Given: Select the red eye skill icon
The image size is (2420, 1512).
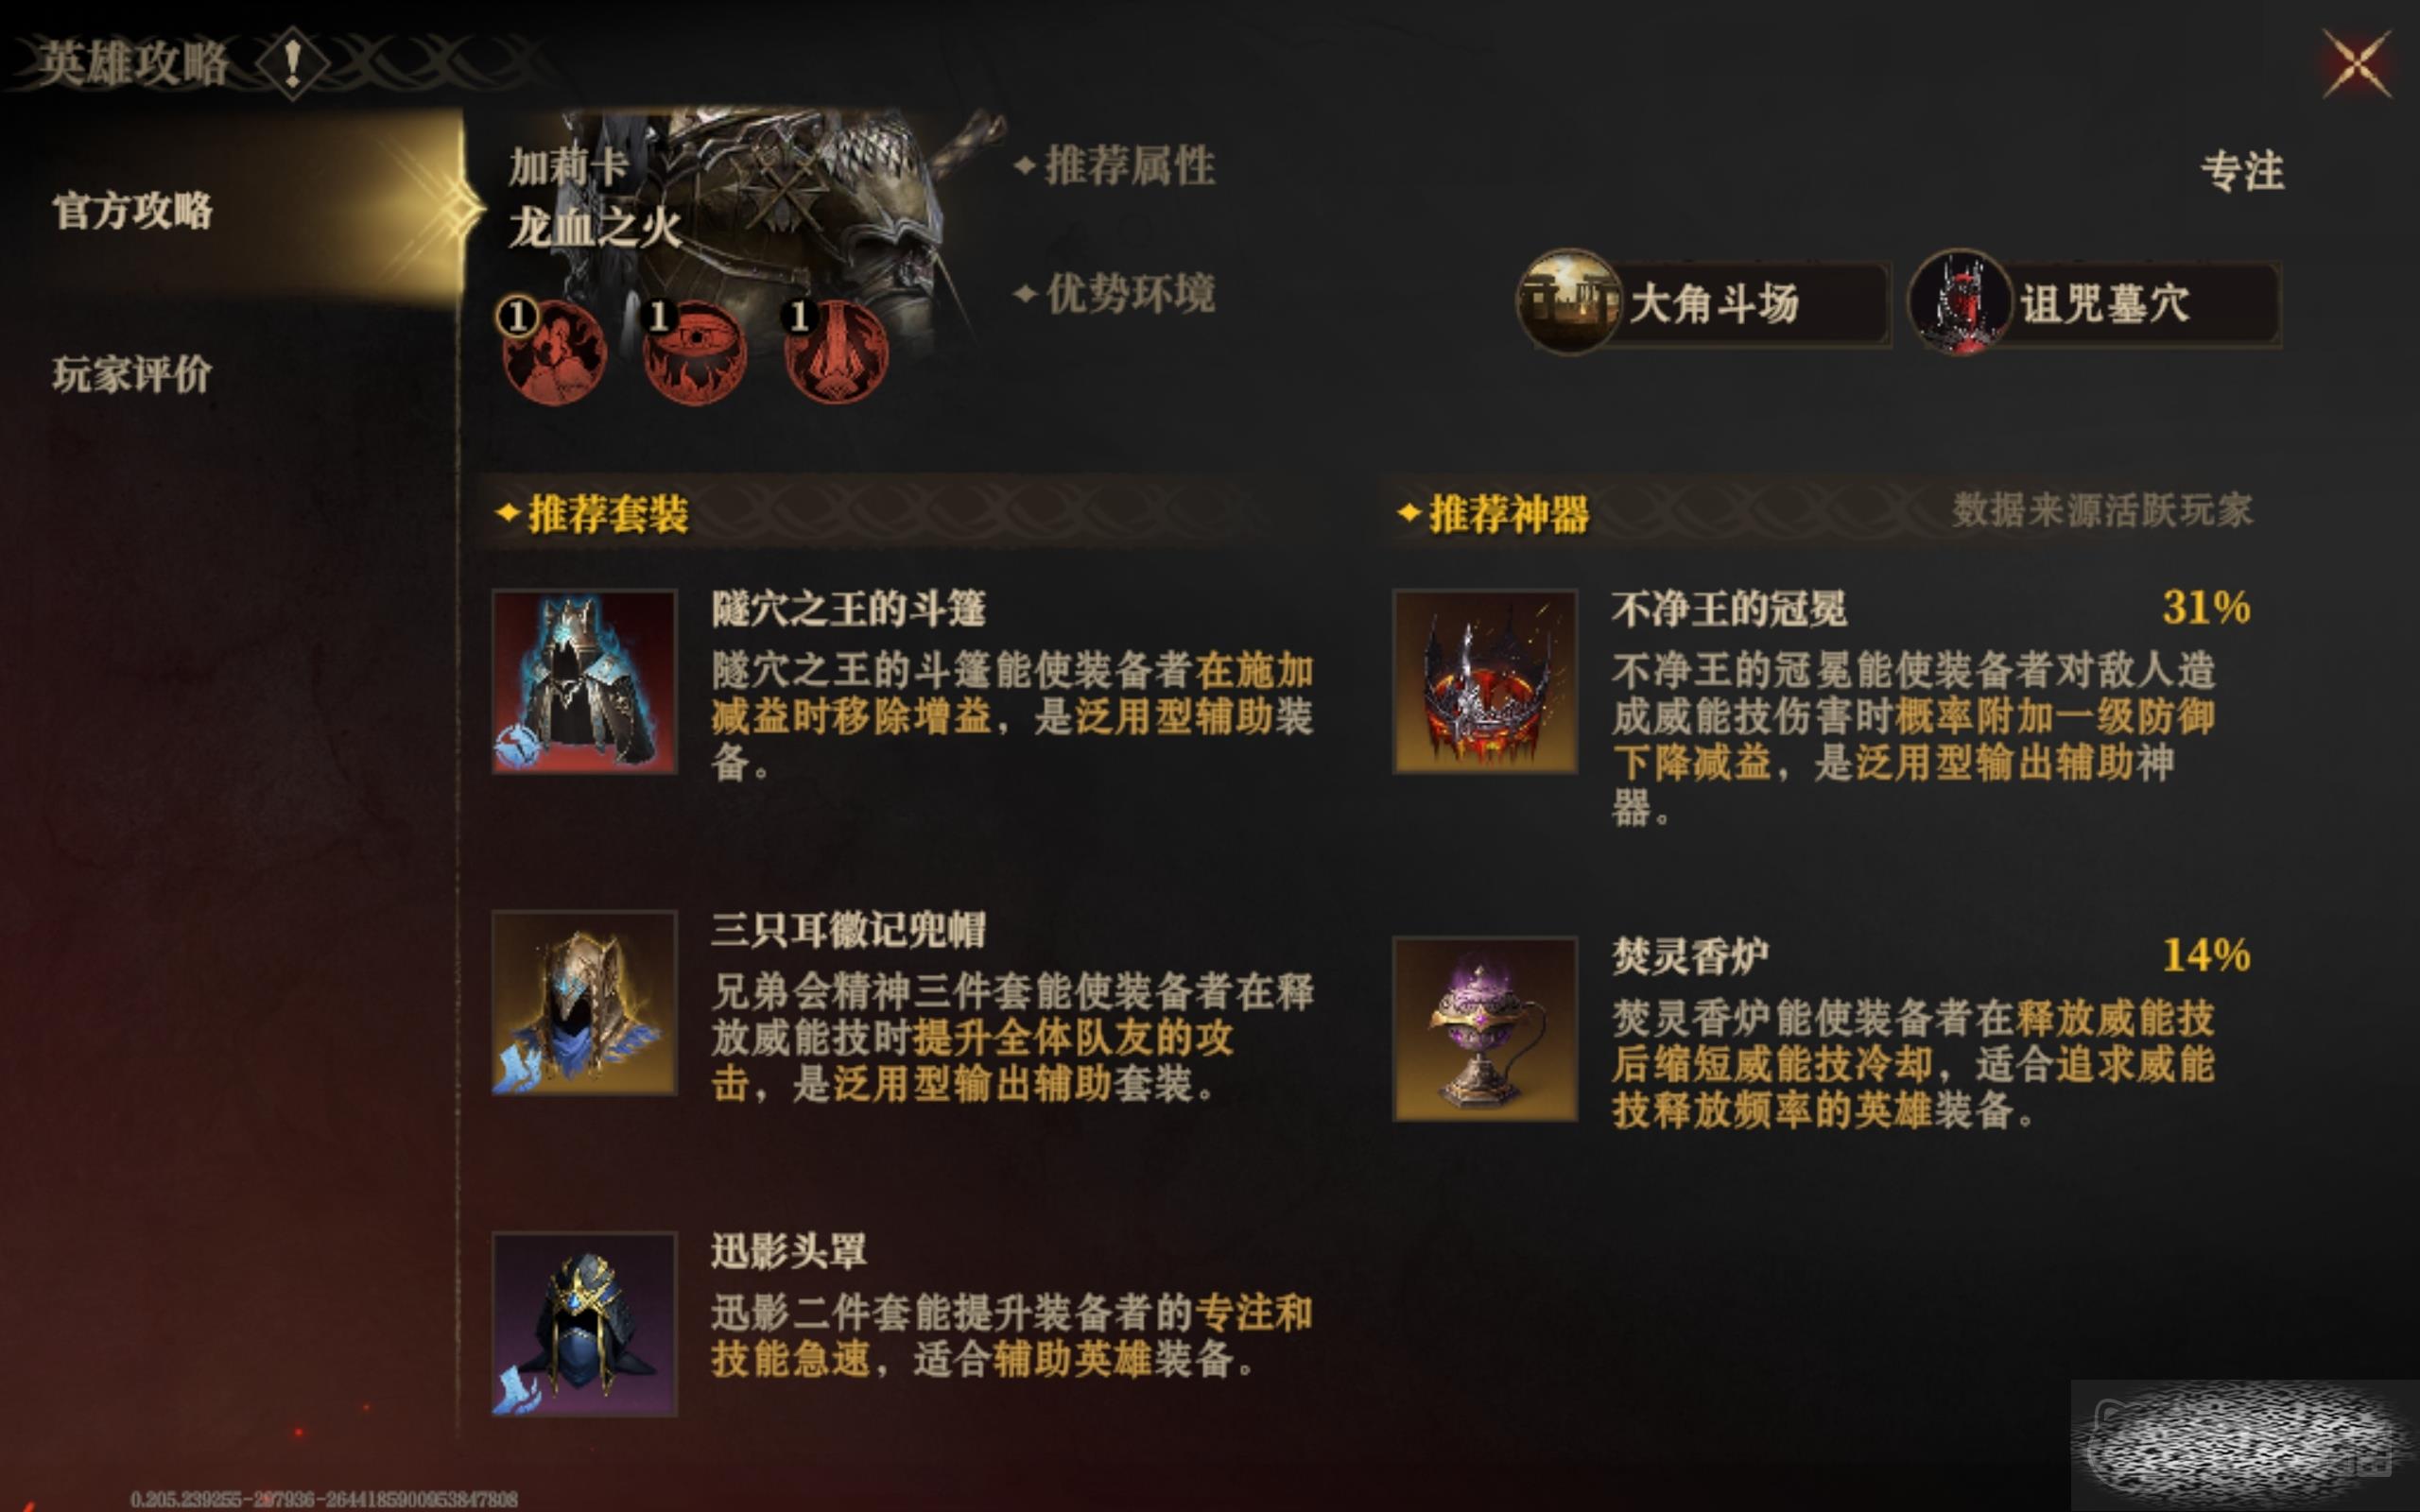Looking at the screenshot, I should (694, 351).
